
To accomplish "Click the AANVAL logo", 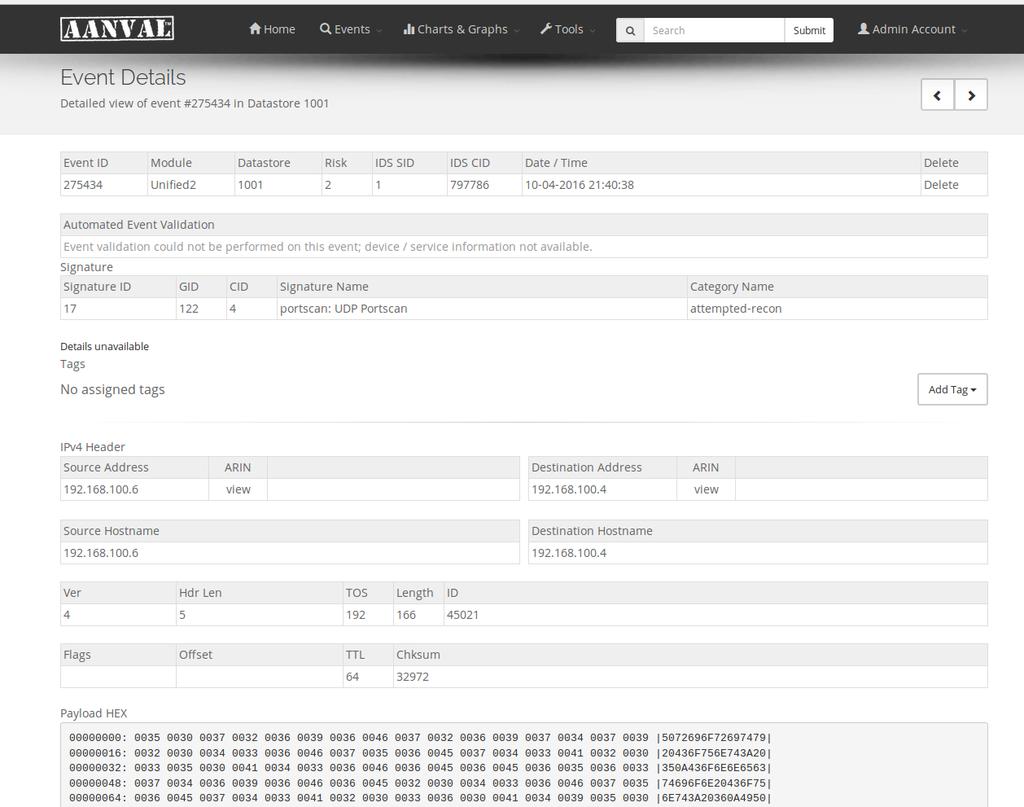I will 117,29.
